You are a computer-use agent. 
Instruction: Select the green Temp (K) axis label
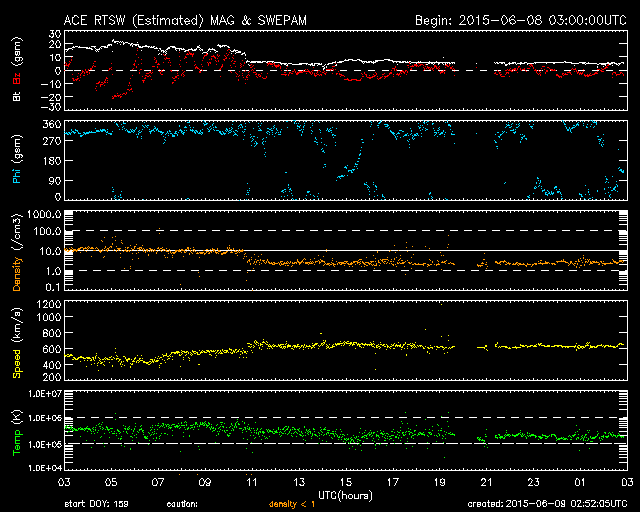16,430
